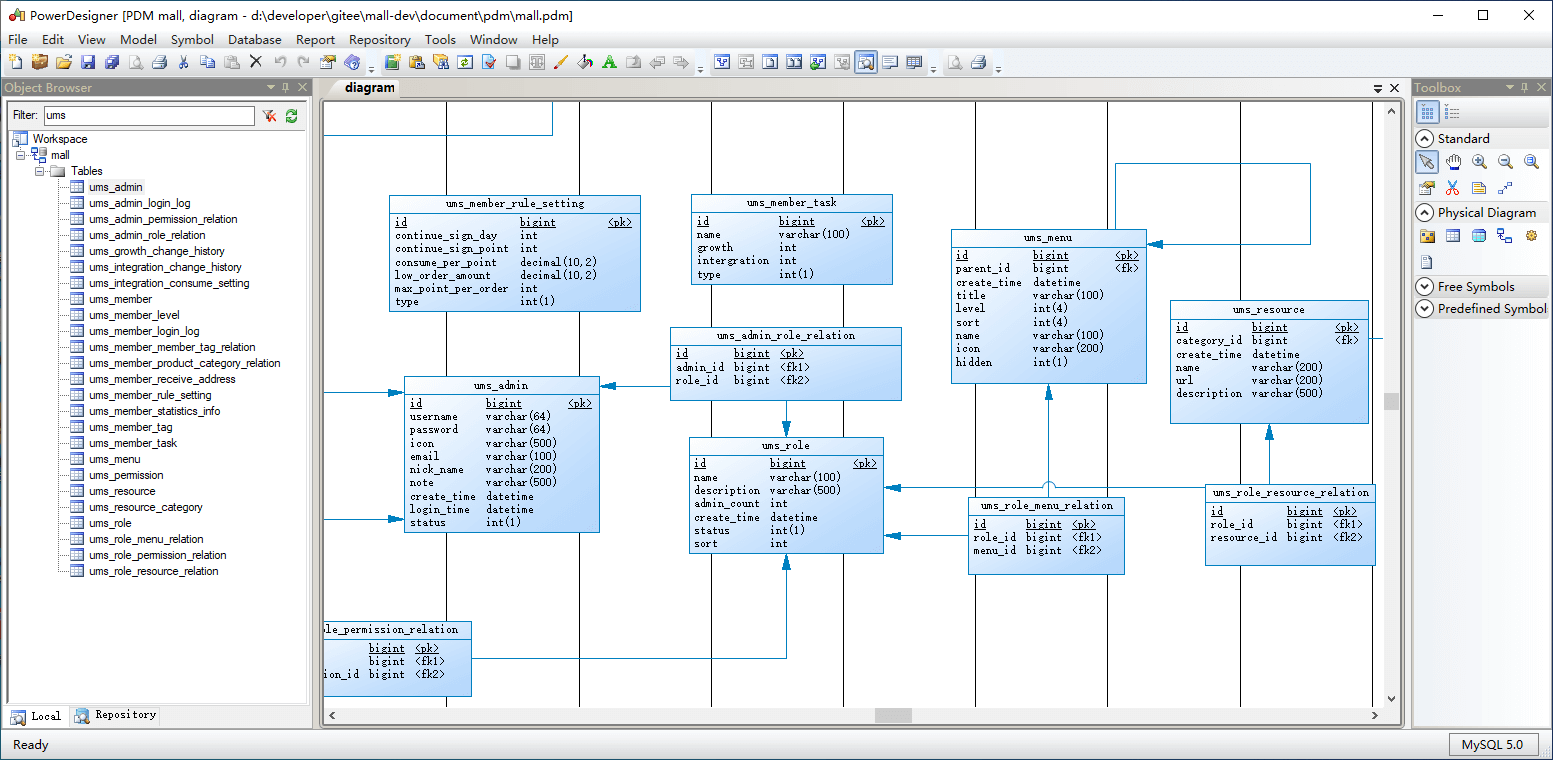Select the Grabber hand tool in Toolbox
Image resolution: width=1553 pixels, height=760 pixels.
click(x=1453, y=162)
